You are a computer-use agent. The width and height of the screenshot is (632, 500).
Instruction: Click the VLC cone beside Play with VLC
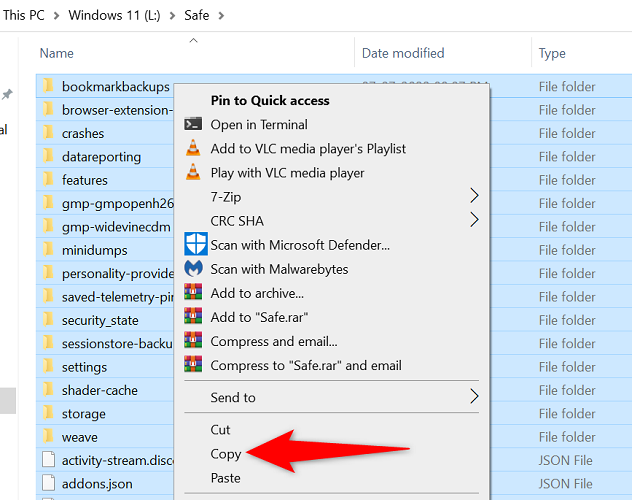pos(194,173)
